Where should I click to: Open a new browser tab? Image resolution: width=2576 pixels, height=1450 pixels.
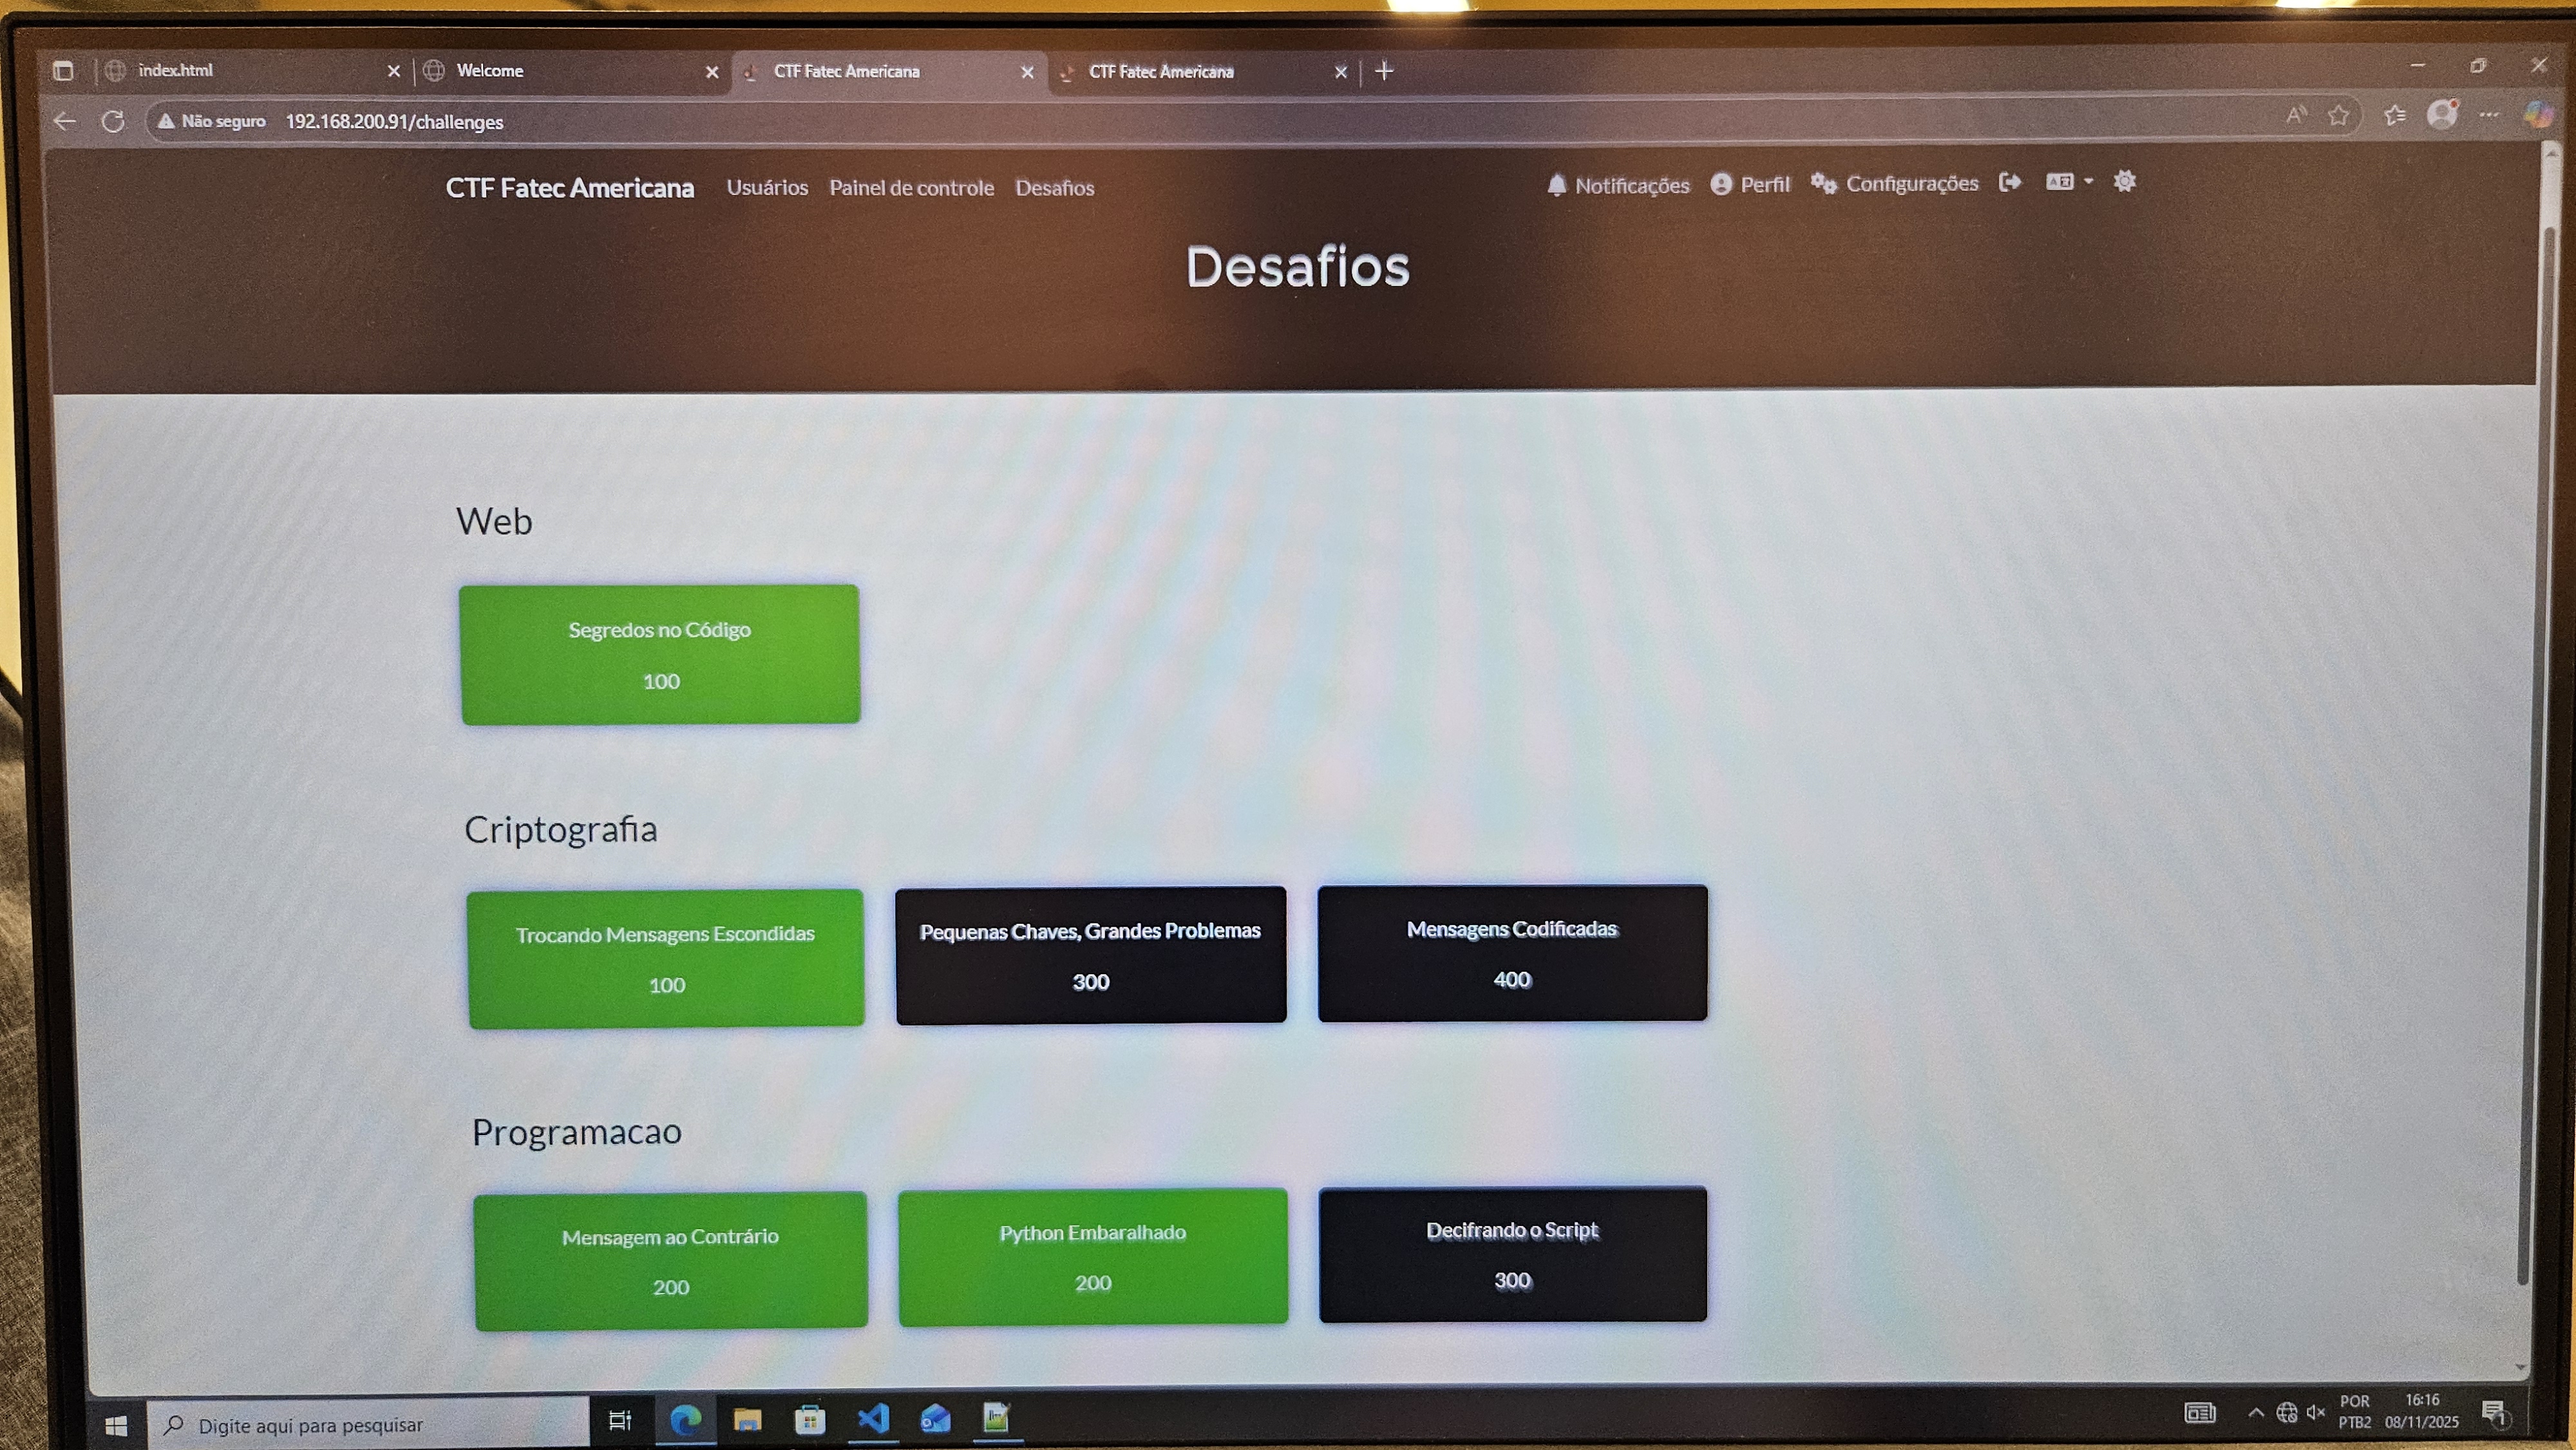(x=1384, y=71)
